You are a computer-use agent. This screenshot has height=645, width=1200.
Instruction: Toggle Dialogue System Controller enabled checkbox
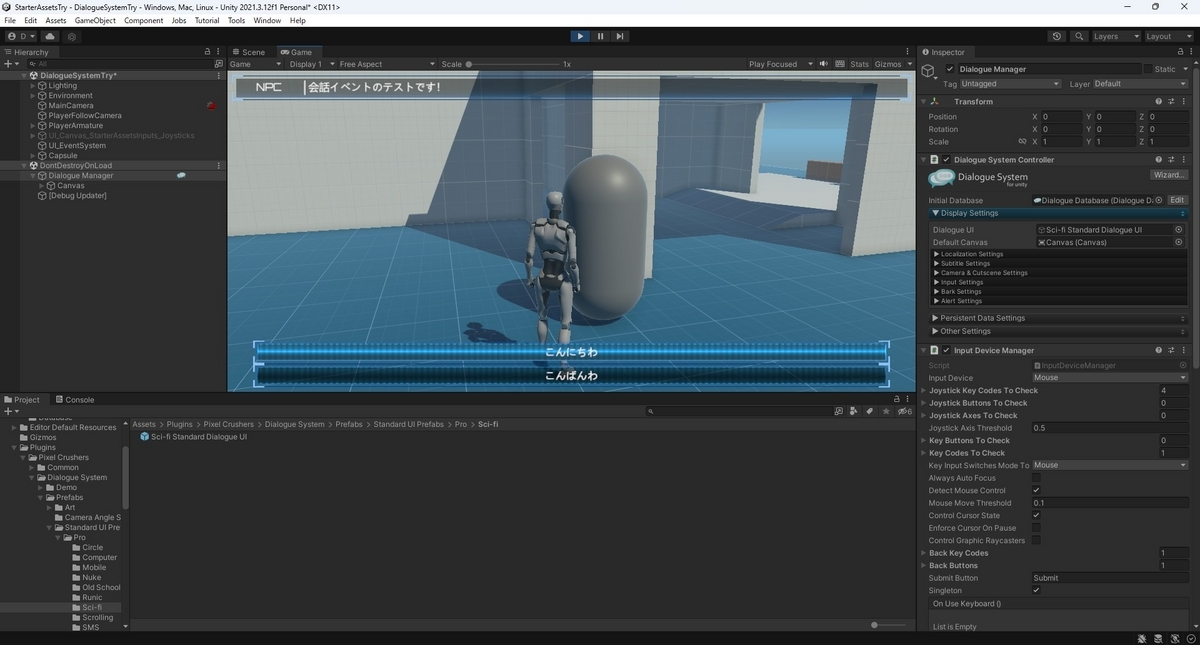pyautogui.click(x=946, y=159)
